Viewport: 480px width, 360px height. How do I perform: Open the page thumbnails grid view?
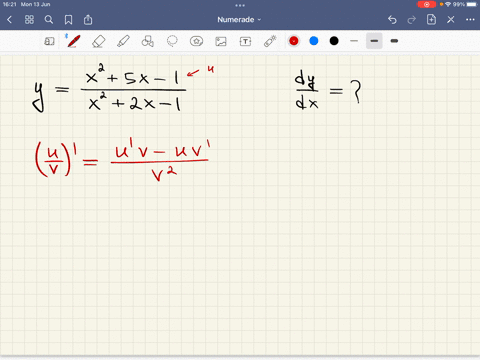tap(29, 20)
